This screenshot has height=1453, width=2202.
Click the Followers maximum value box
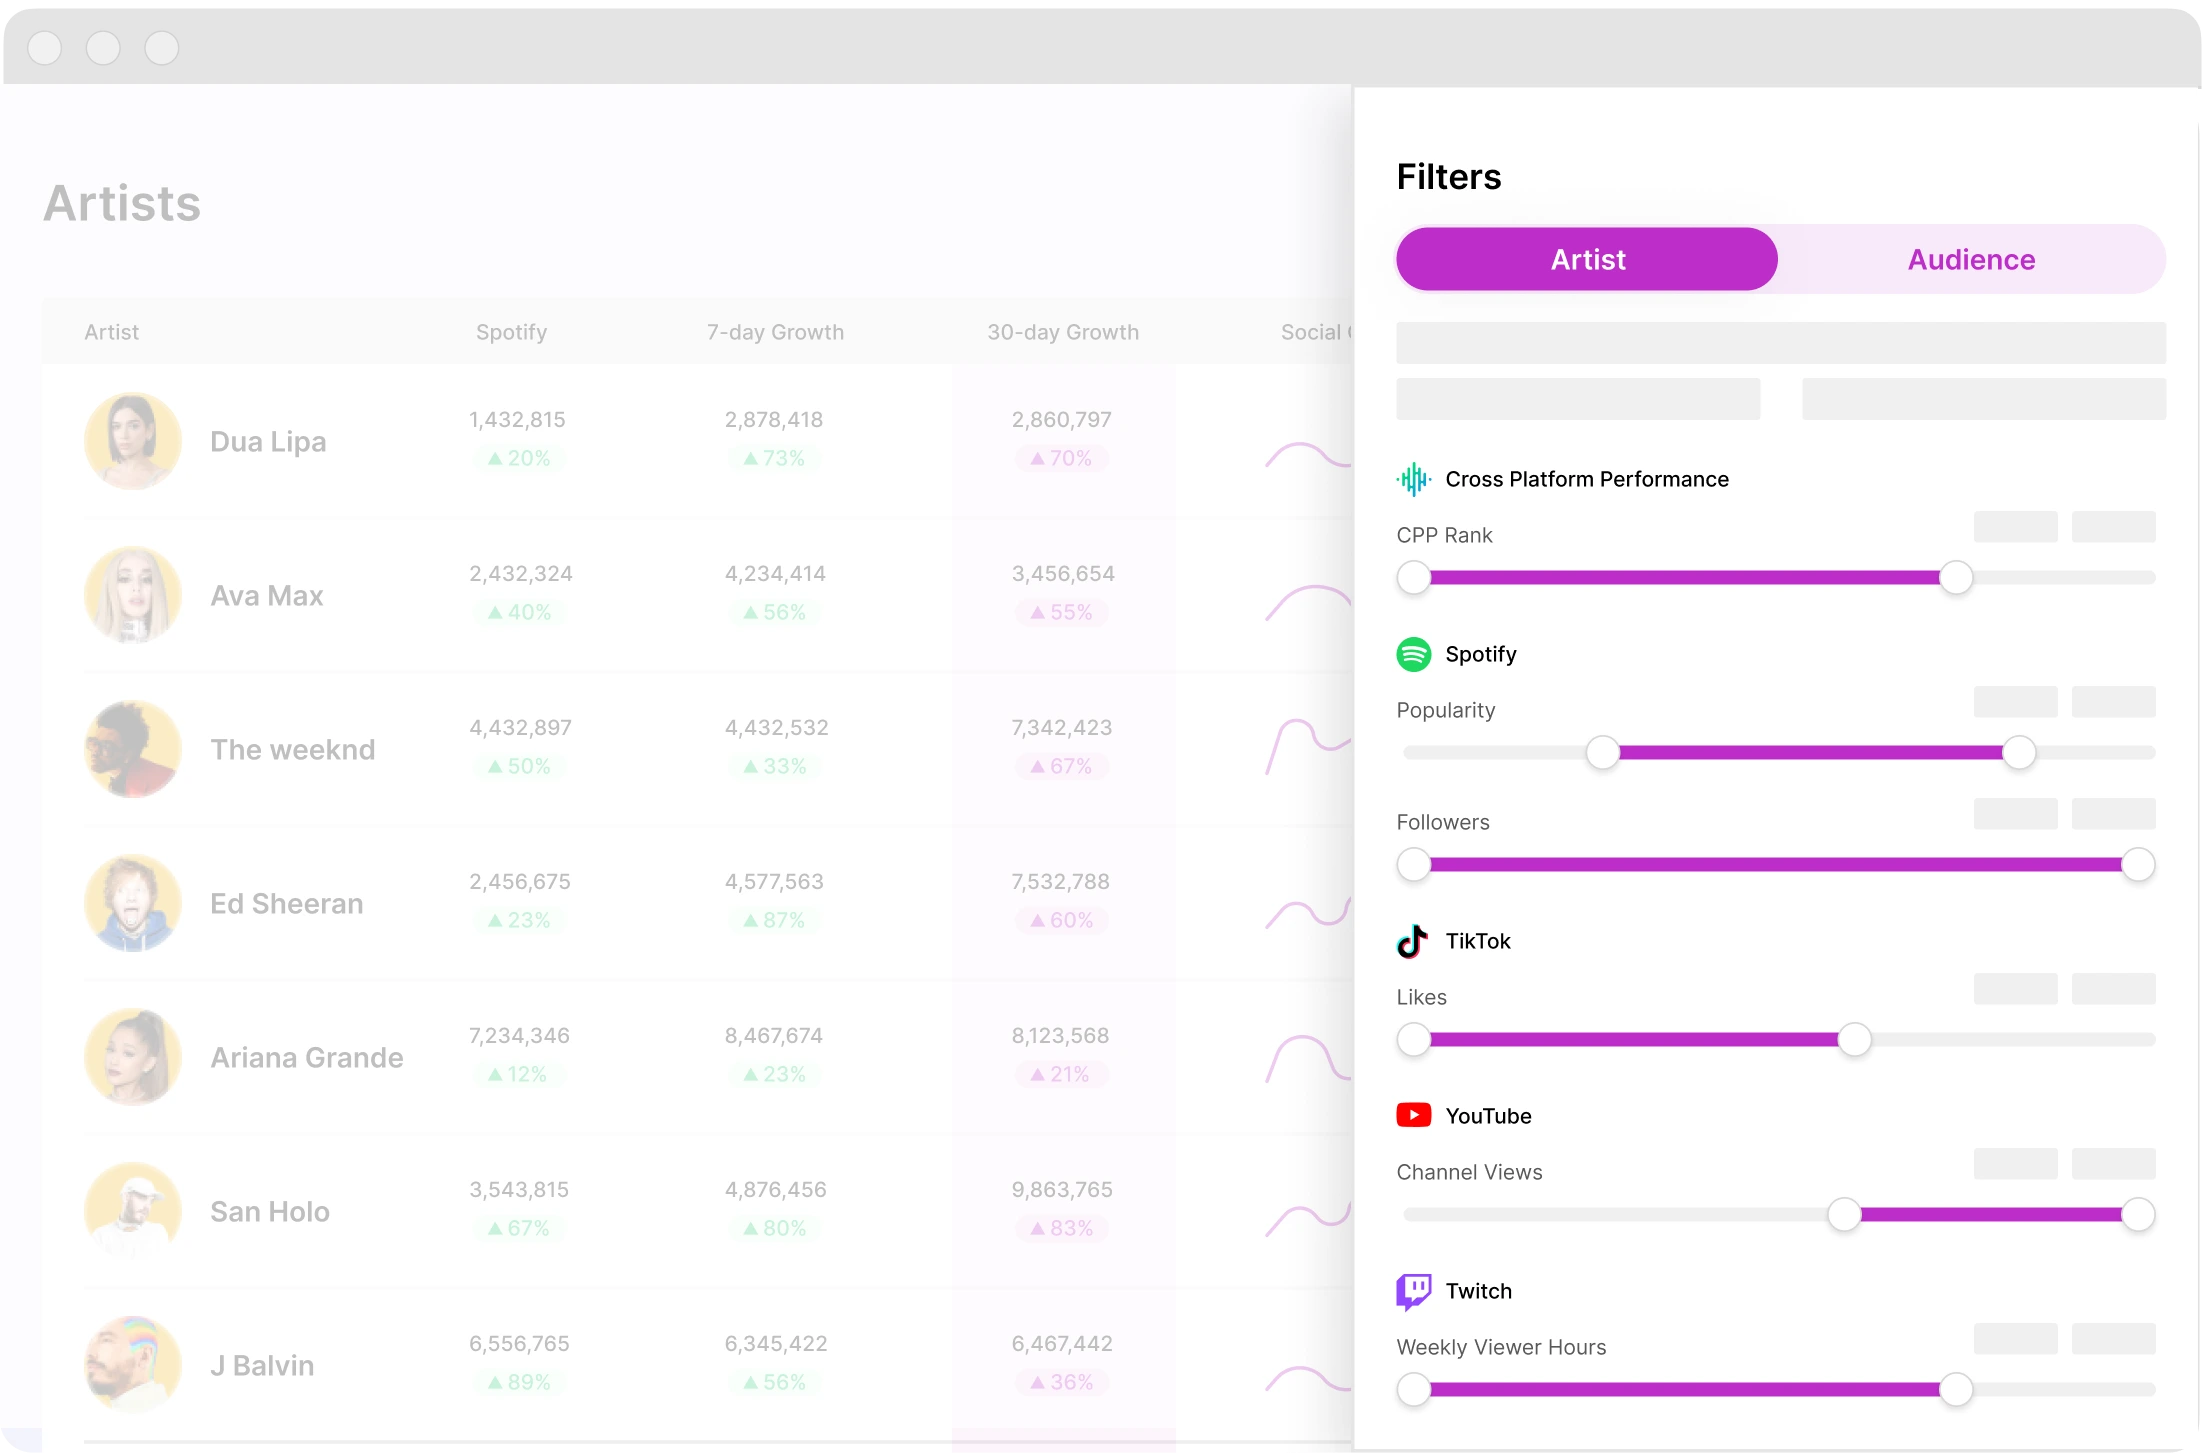point(2112,814)
